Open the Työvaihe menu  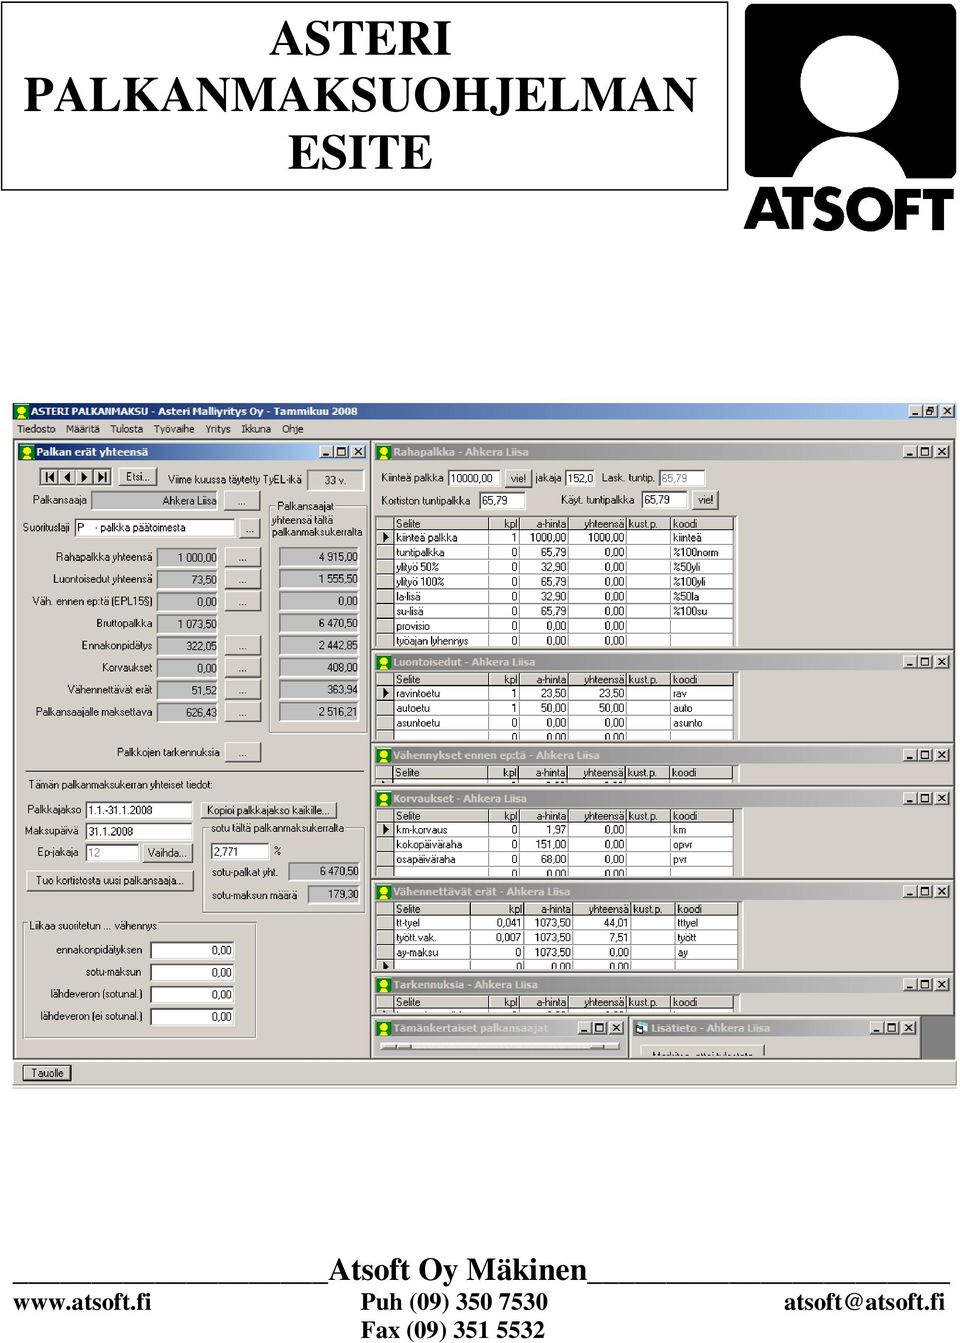174,429
